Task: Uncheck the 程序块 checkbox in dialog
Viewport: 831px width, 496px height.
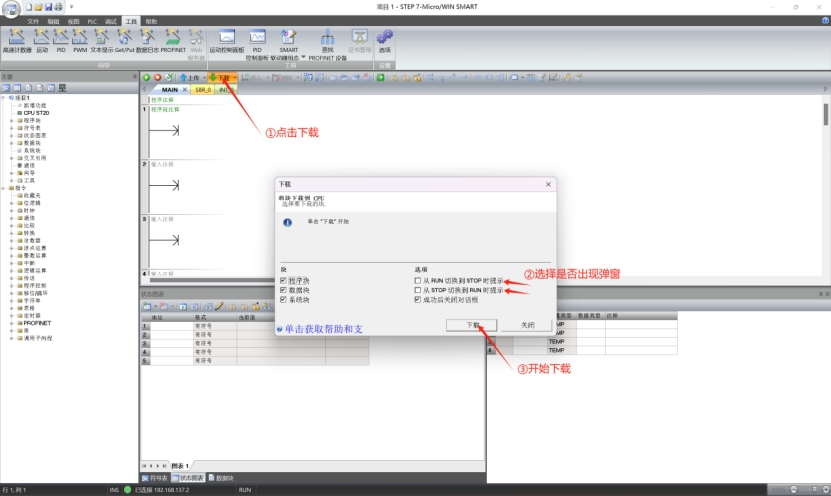Action: [x=284, y=281]
